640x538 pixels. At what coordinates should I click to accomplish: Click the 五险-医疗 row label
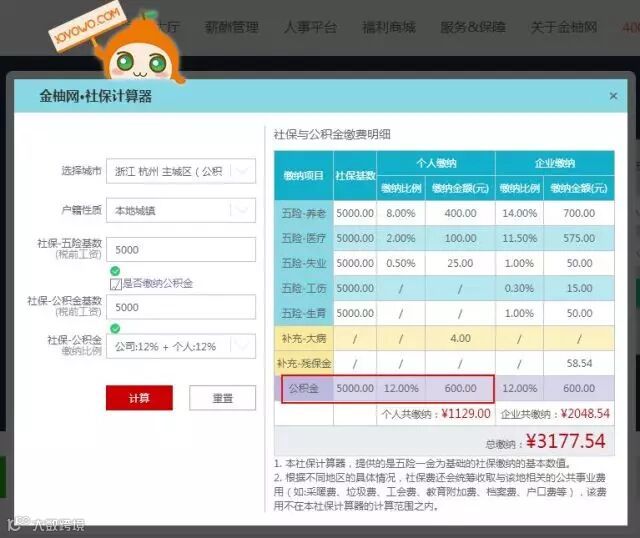pyautogui.click(x=304, y=238)
